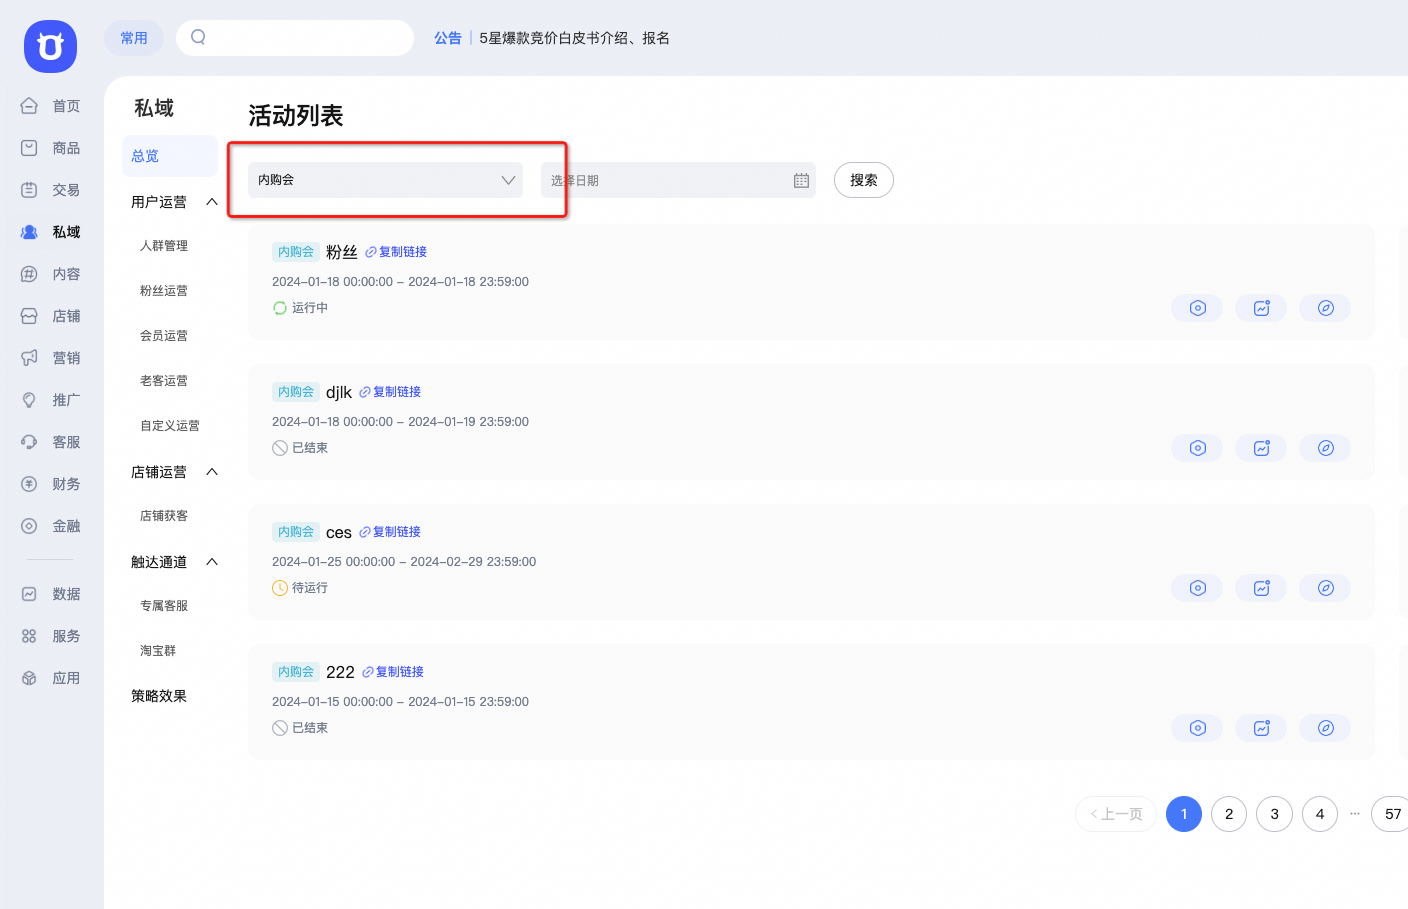View data chart icon for 粉丝 activity
The image size is (1408, 909).
tap(1261, 308)
